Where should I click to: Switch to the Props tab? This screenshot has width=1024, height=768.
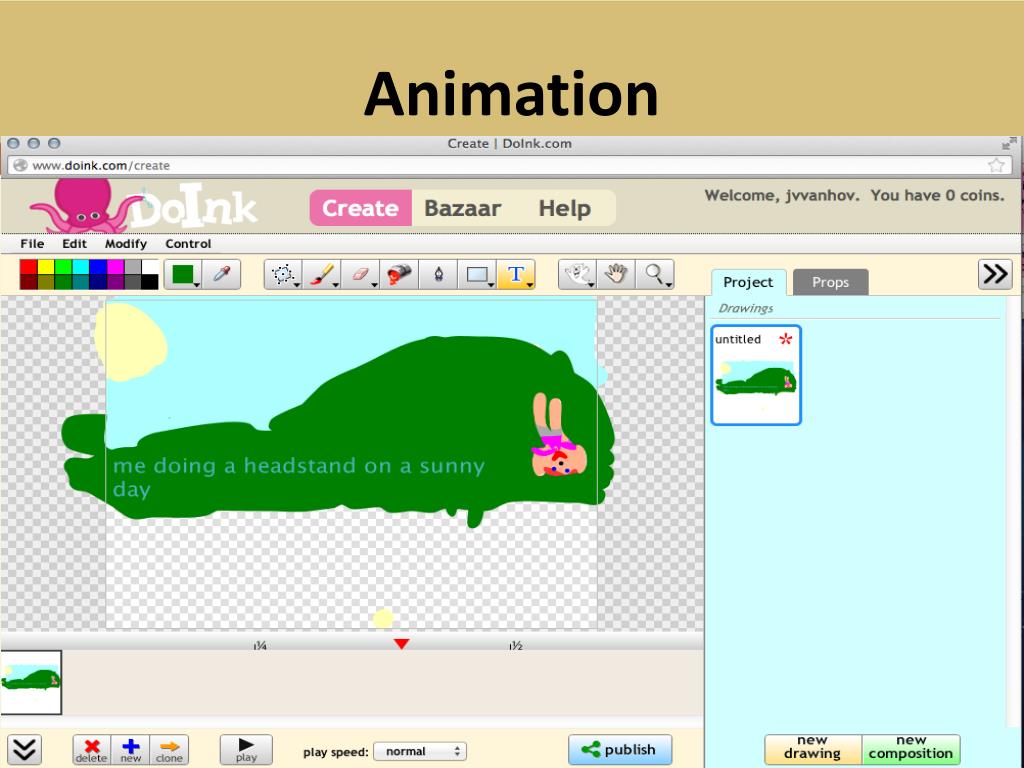[x=831, y=282]
